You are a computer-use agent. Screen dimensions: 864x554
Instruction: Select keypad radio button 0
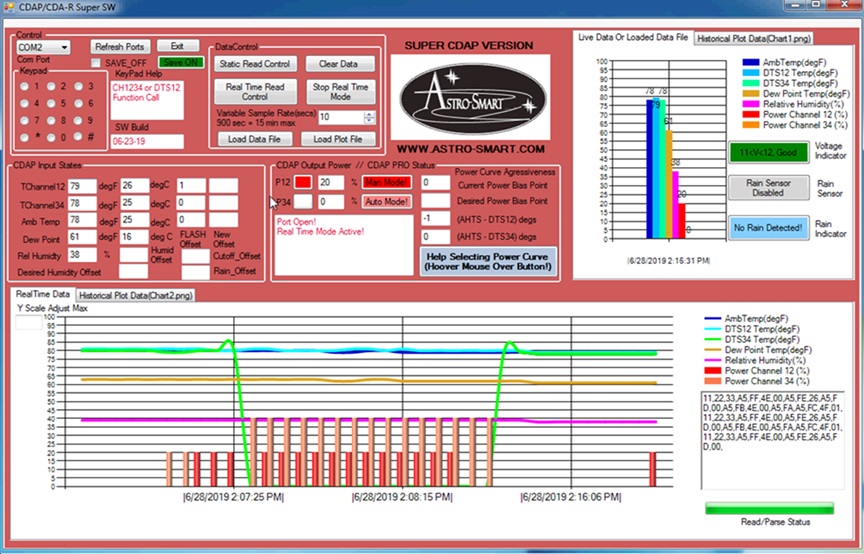pyautogui.click(x=51, y=137)
